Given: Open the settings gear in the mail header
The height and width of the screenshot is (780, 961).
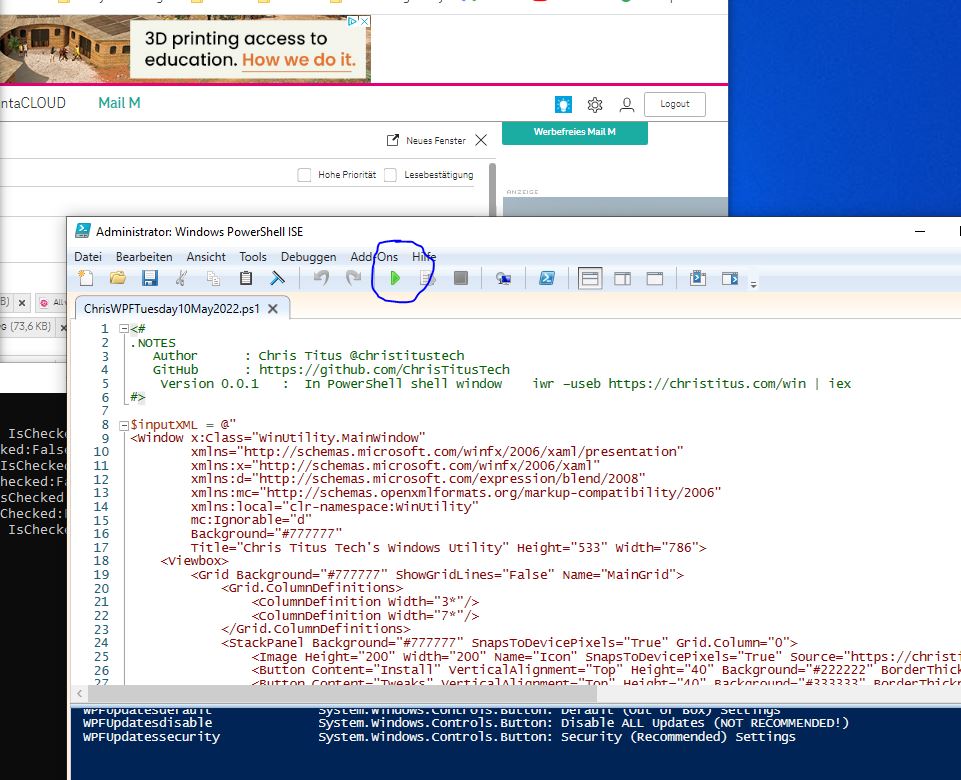Looking at the screenshot, I should tap(594, 105).
